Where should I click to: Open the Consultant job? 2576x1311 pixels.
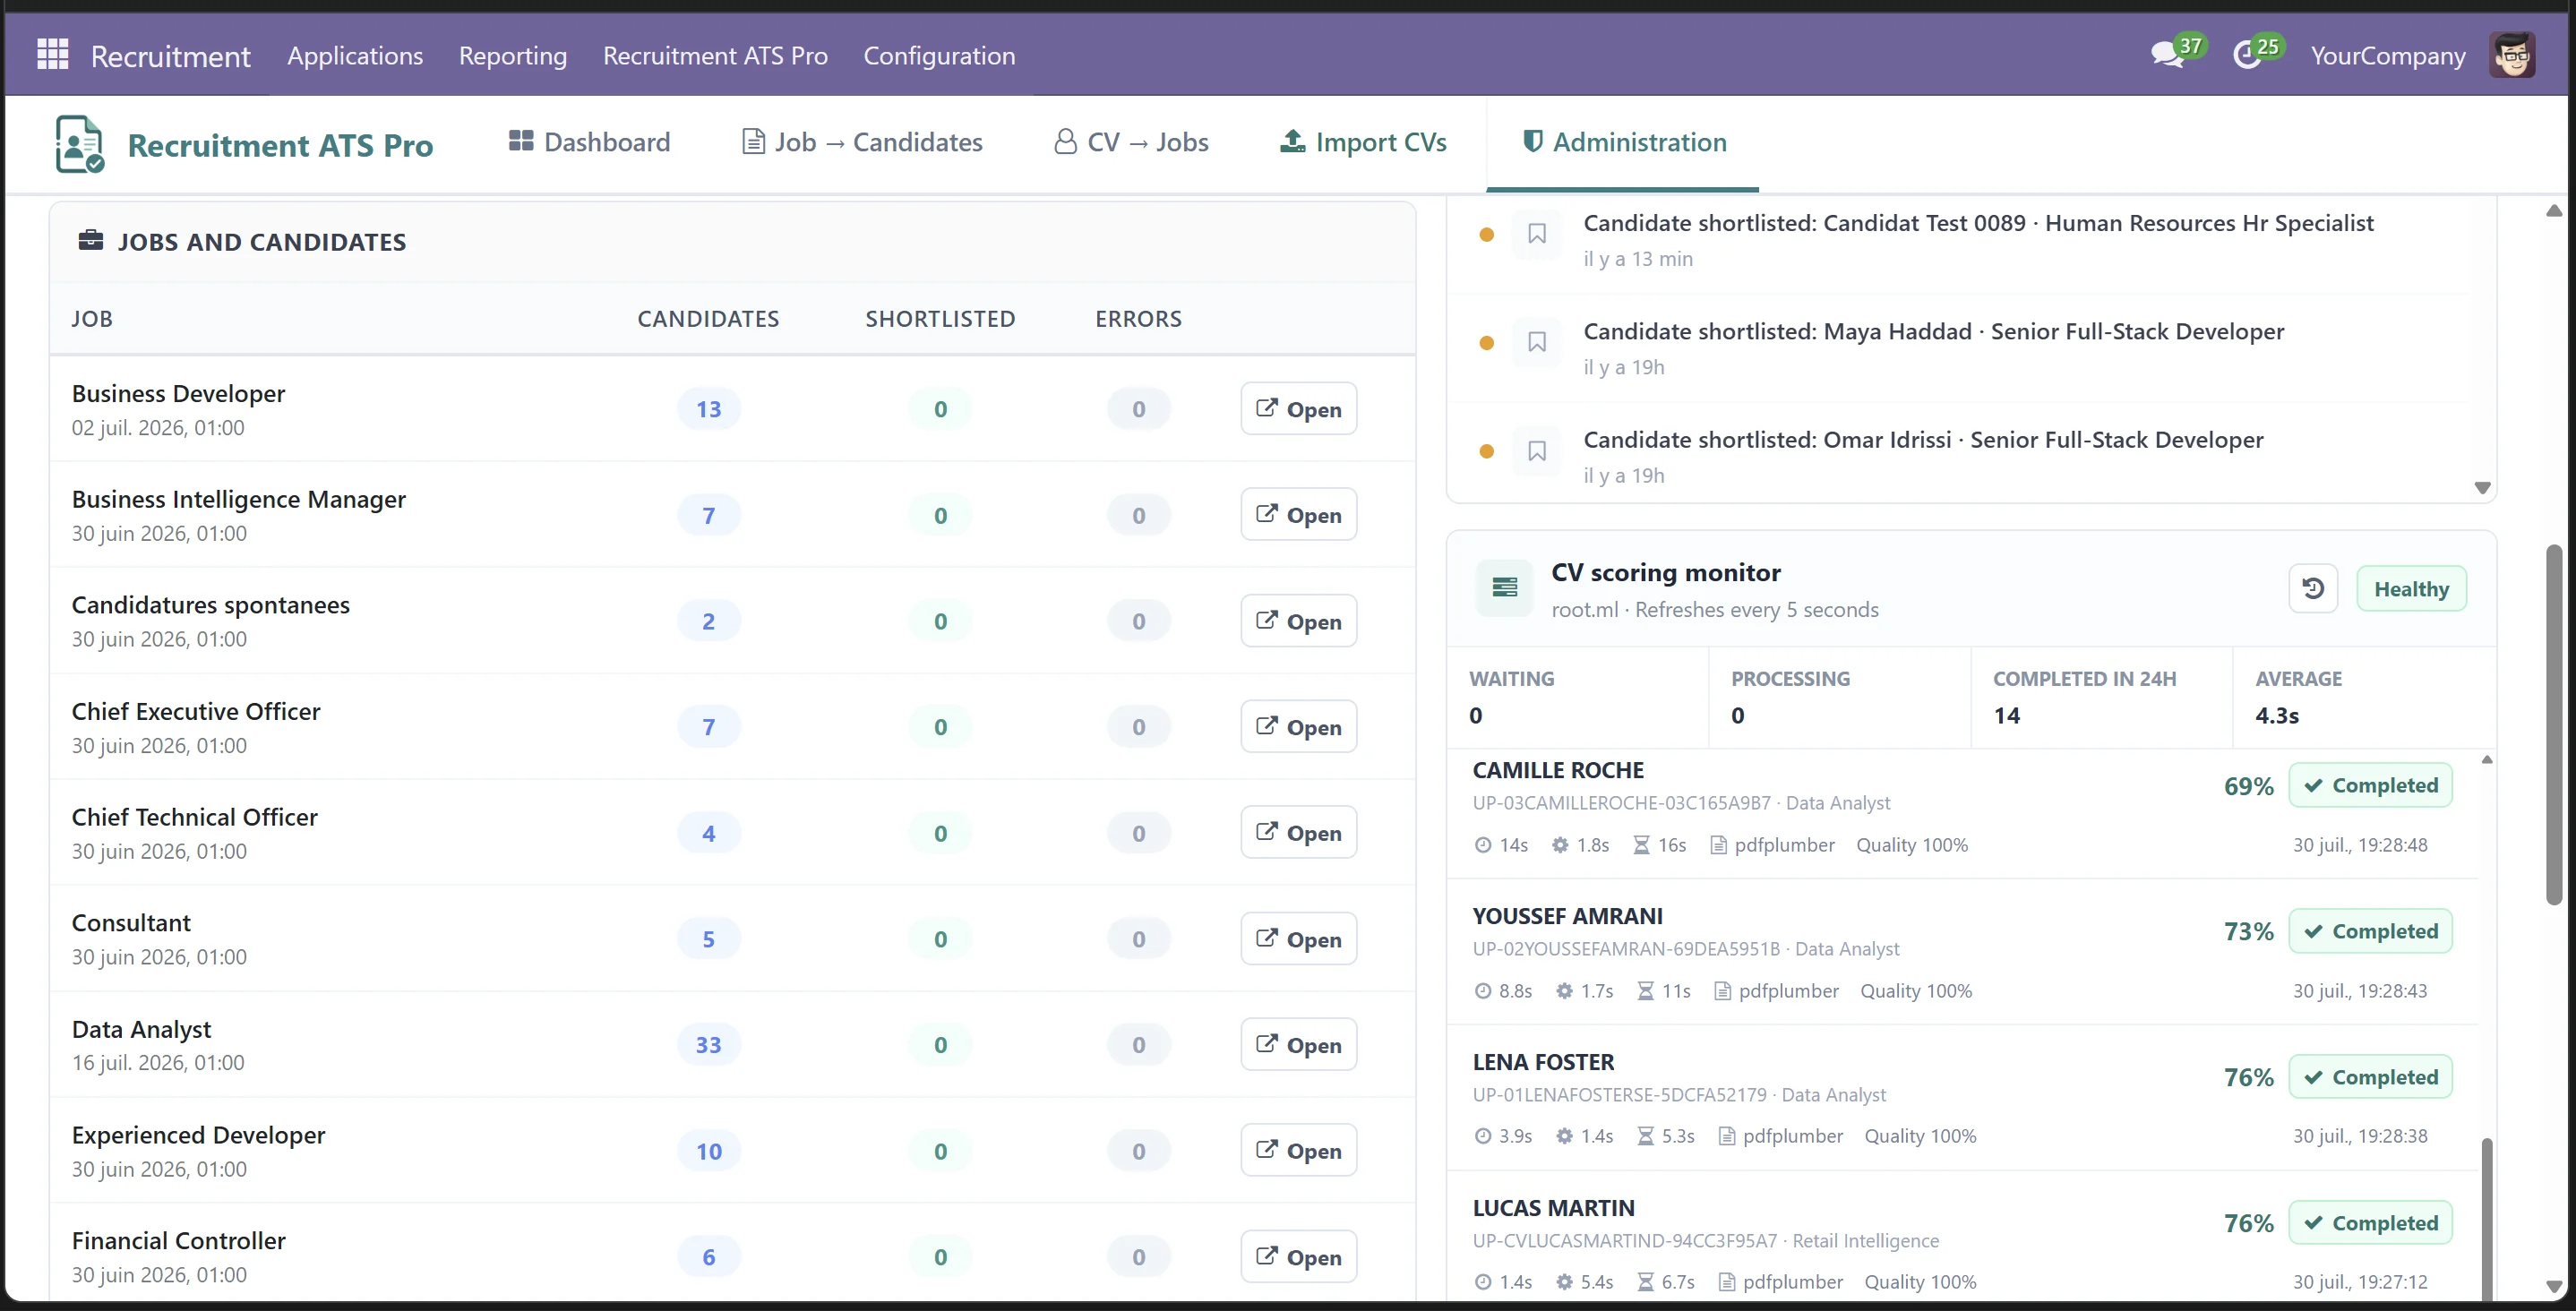[1298, 939]
